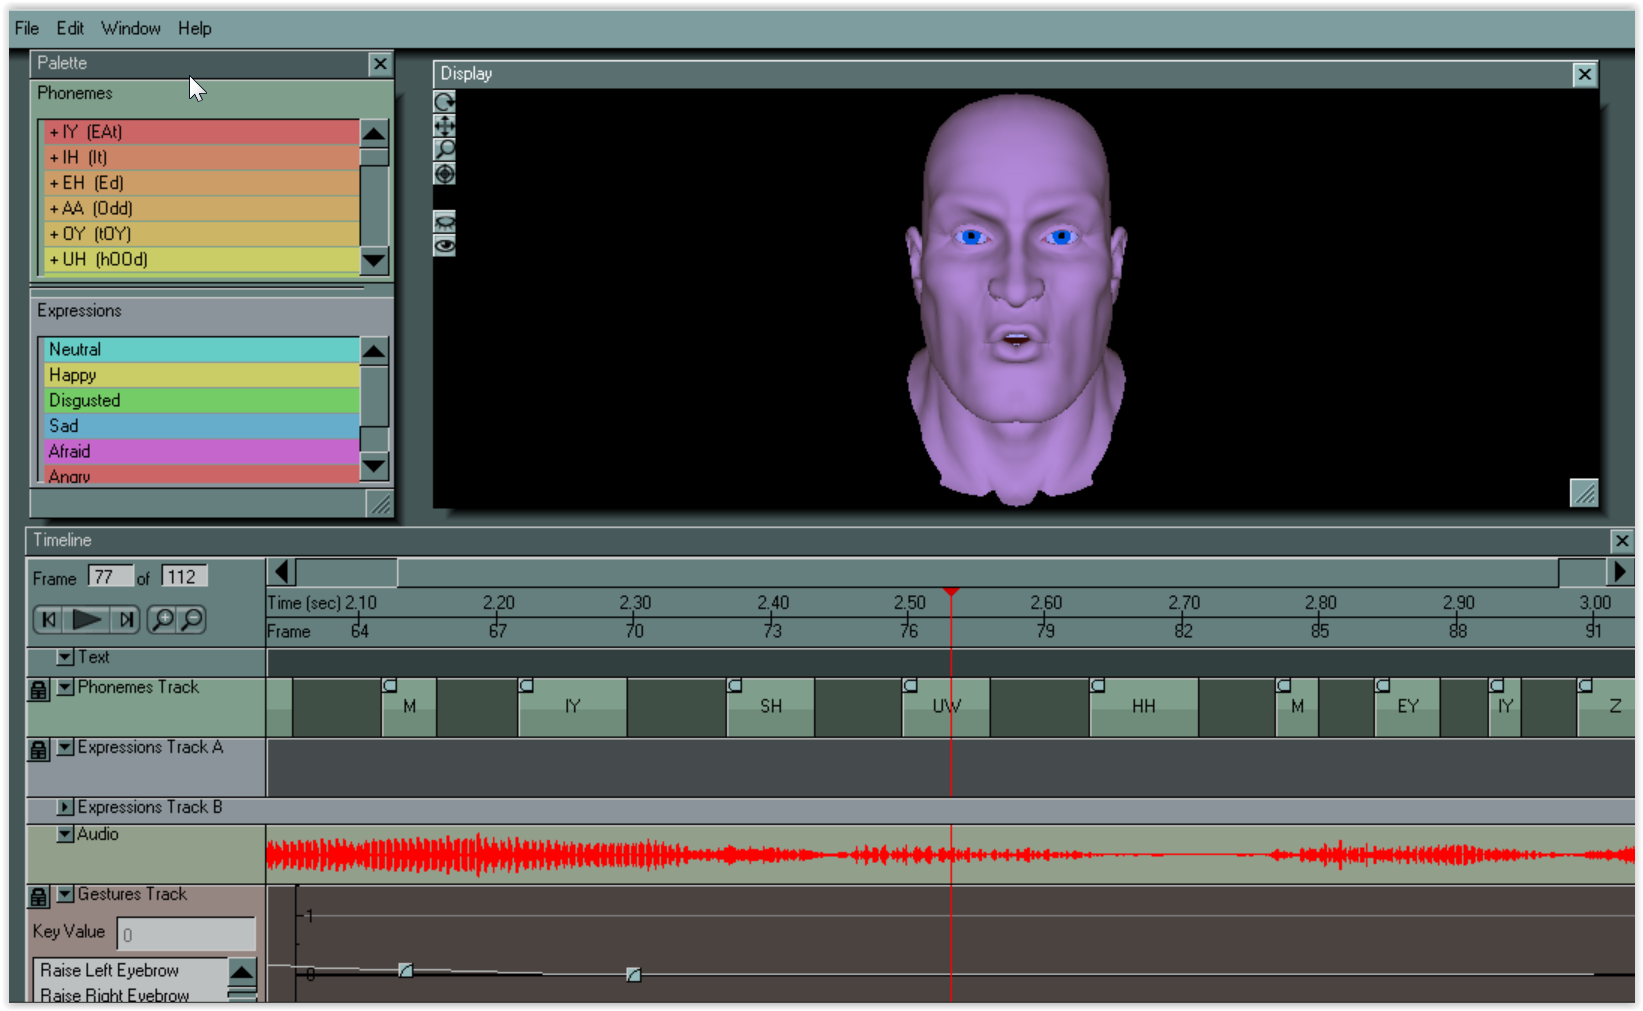This screenshot has width=1643, height=1011.
Task: Toggle the Gestures Track lock
Action: [38, 897]
